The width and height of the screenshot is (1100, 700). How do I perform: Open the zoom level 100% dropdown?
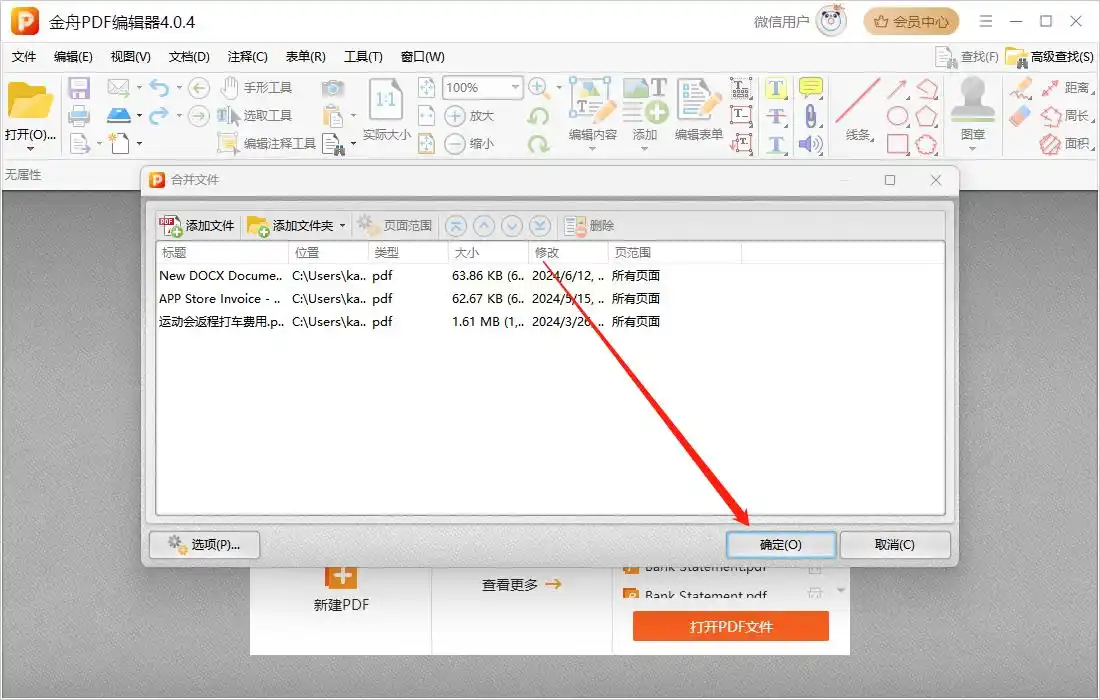(516, 87)
